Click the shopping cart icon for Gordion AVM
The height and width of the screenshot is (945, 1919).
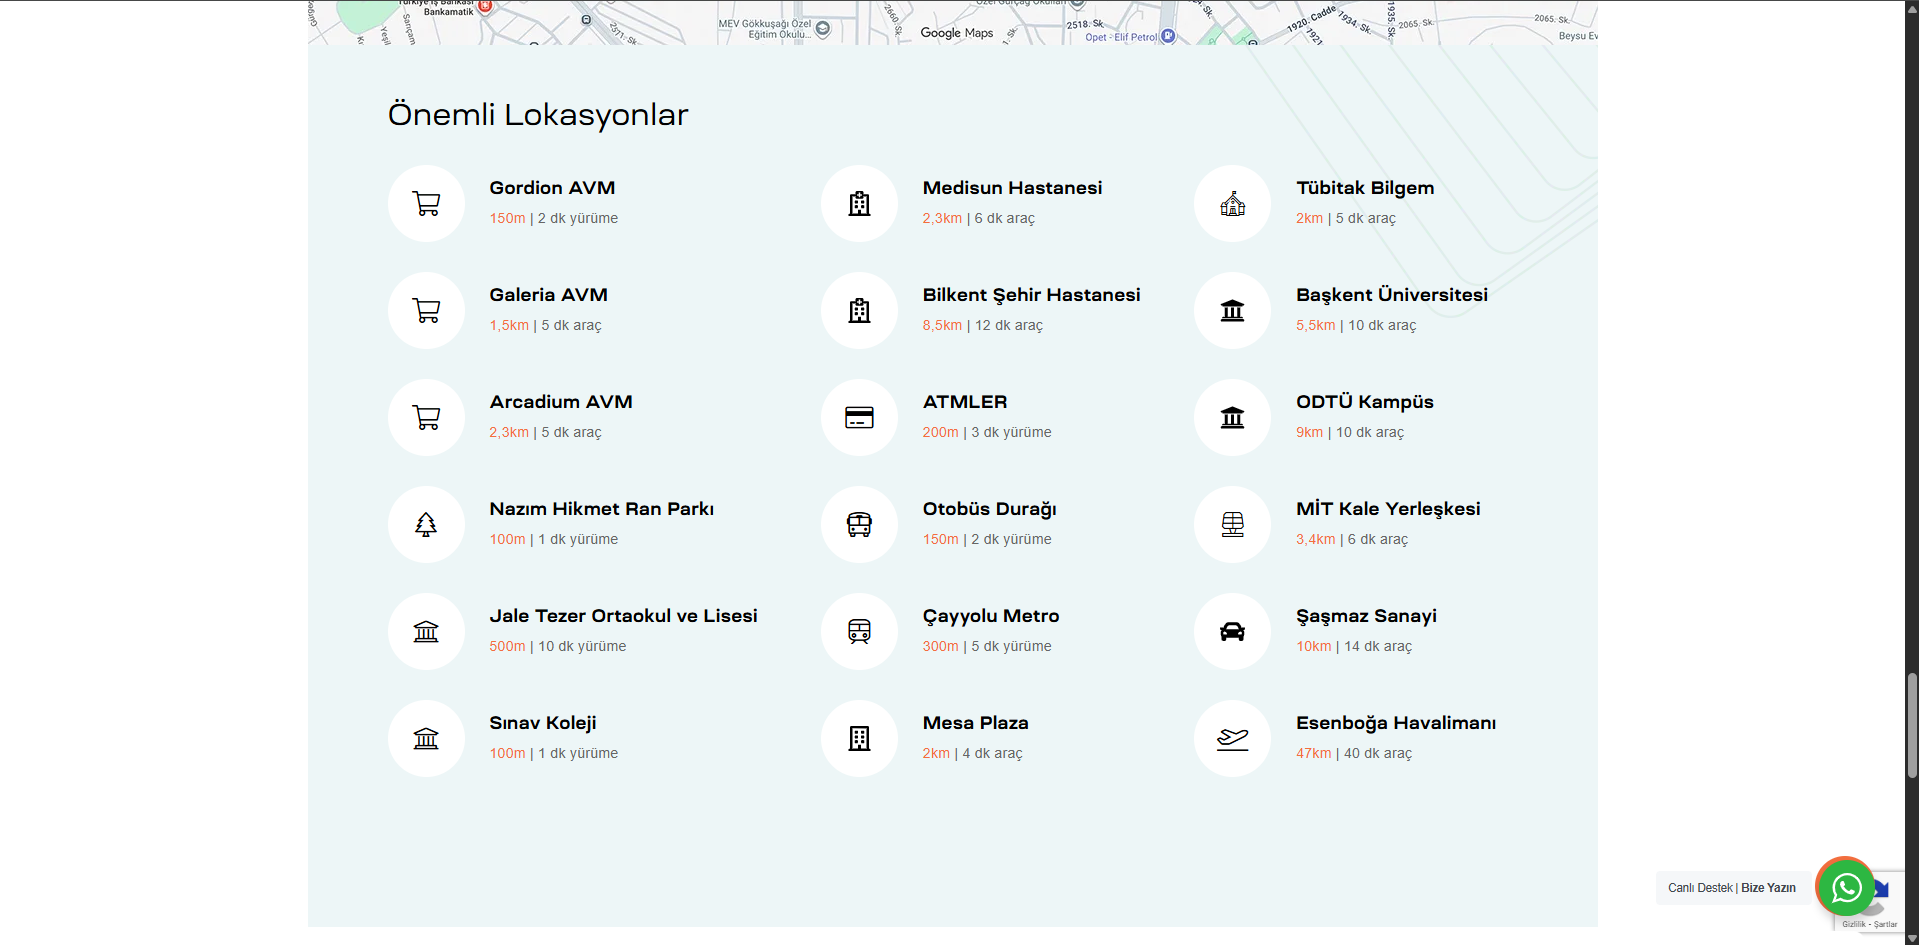(426, 204)
